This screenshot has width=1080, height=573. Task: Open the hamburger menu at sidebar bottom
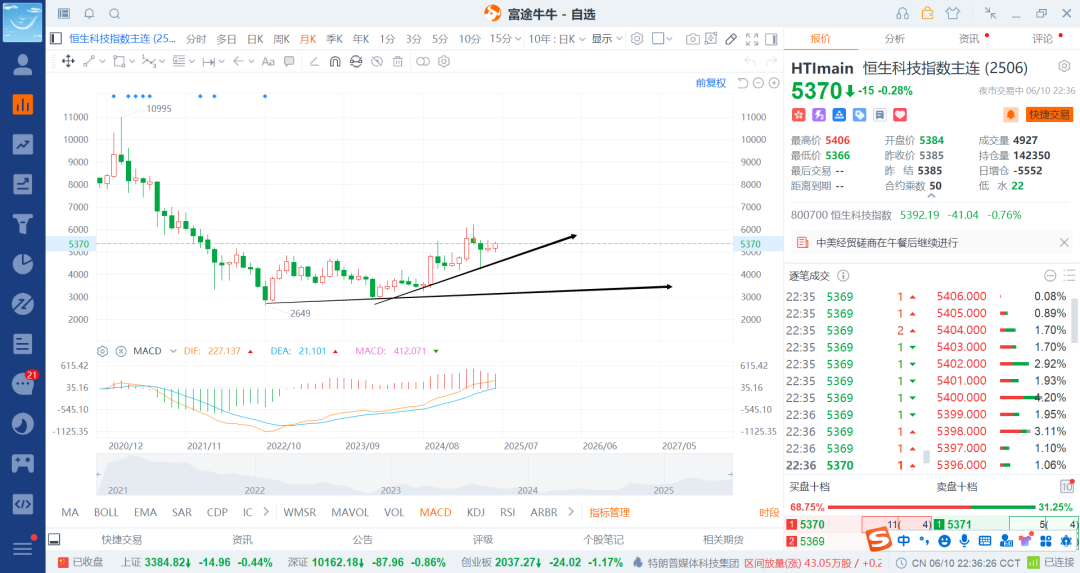tap(23, 548)
